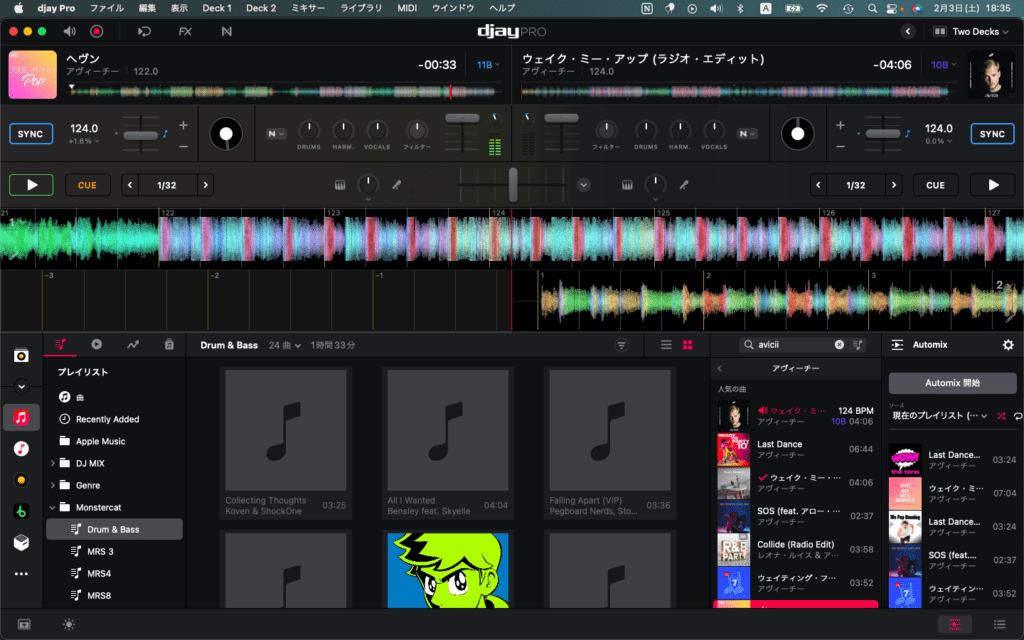This screenshot has width=1024, height=640.
Task: Toggle the loop icon in the top toolbar
Action: [144, 31]
